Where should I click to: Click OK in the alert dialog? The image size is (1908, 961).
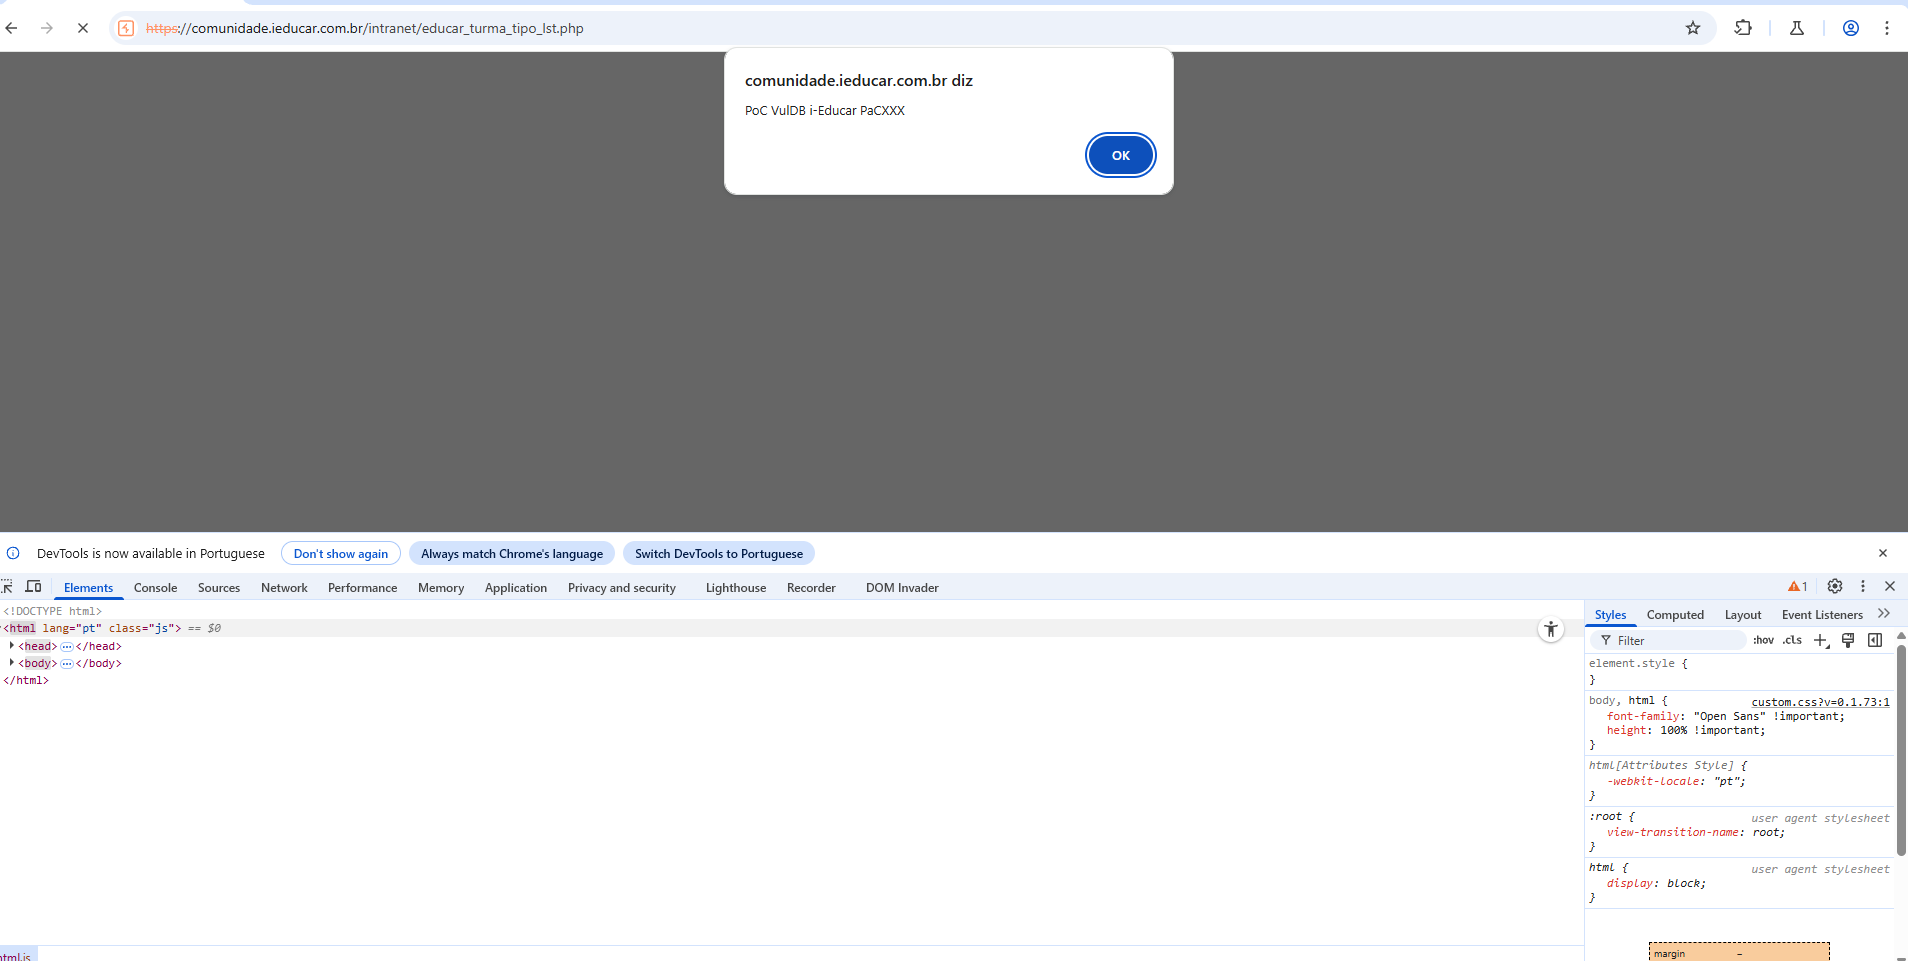click(x=1120, y=155)
